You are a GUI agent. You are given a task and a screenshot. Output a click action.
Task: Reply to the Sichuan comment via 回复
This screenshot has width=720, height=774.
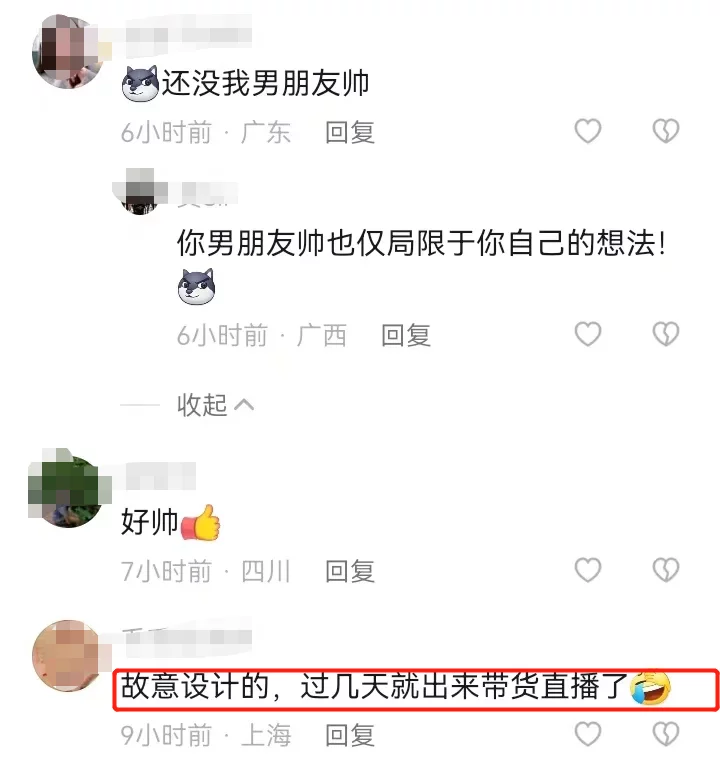pos(350,571)
